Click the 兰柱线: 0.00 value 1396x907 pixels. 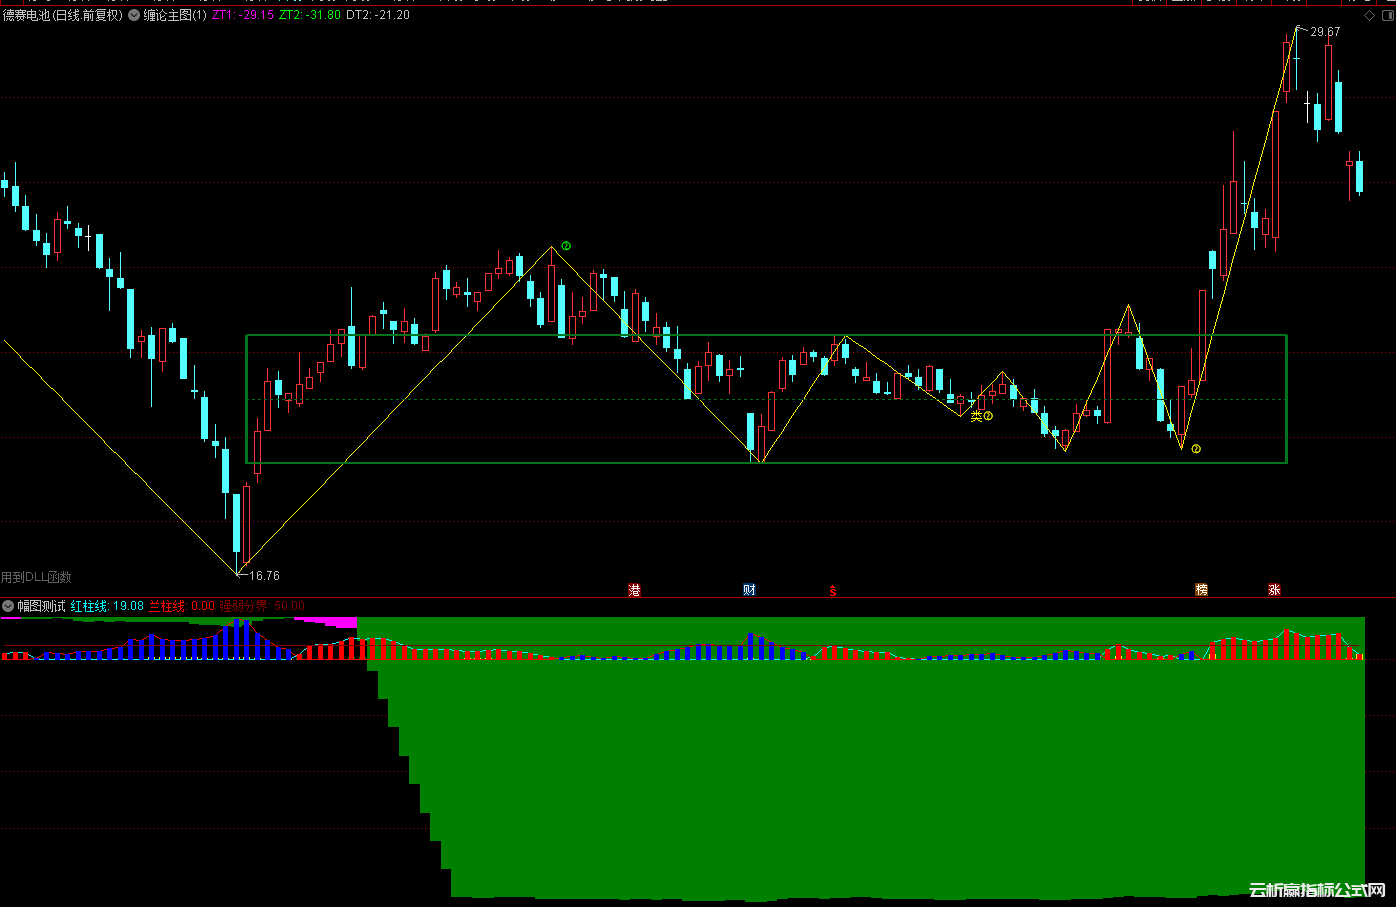(x=182, y=606)
